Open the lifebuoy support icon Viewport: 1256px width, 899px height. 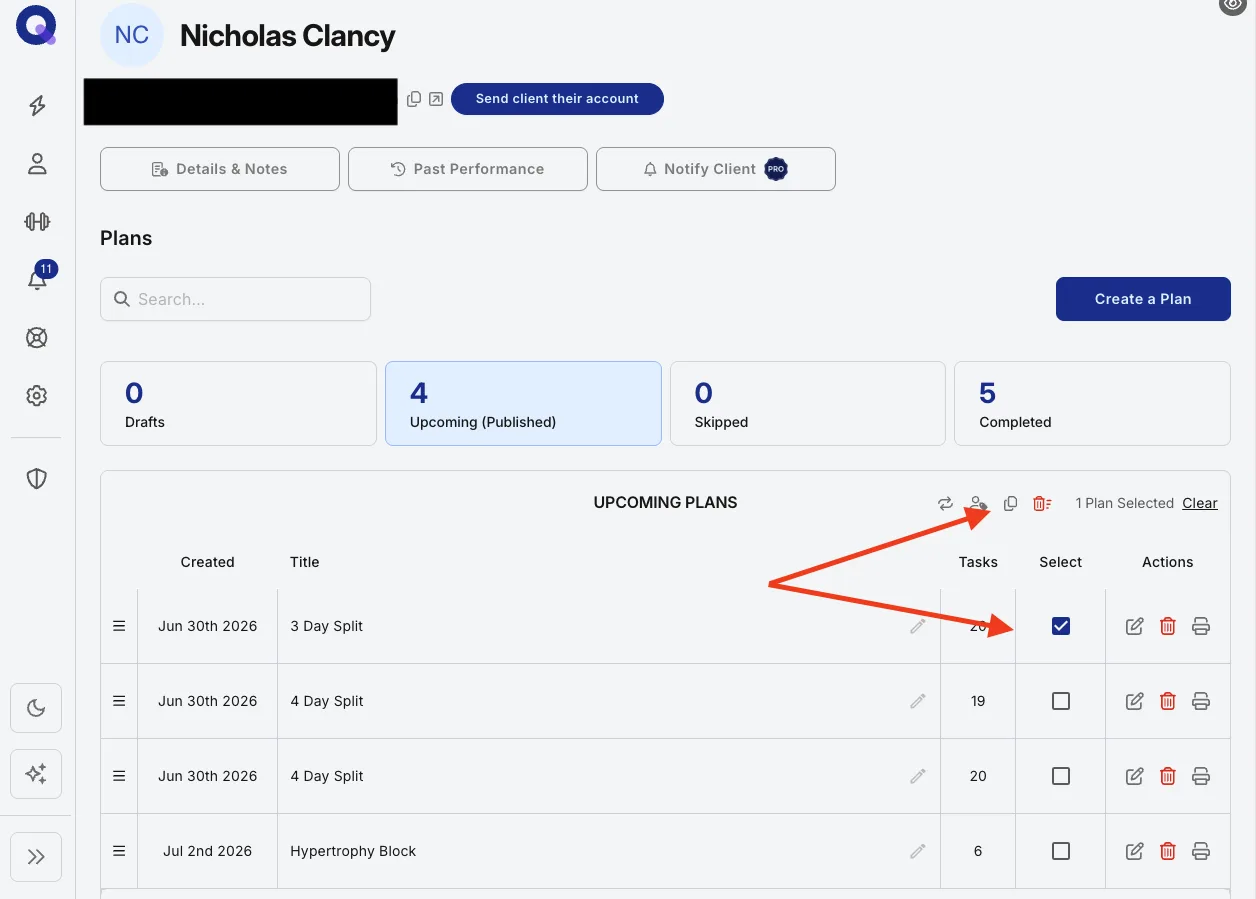37,338
